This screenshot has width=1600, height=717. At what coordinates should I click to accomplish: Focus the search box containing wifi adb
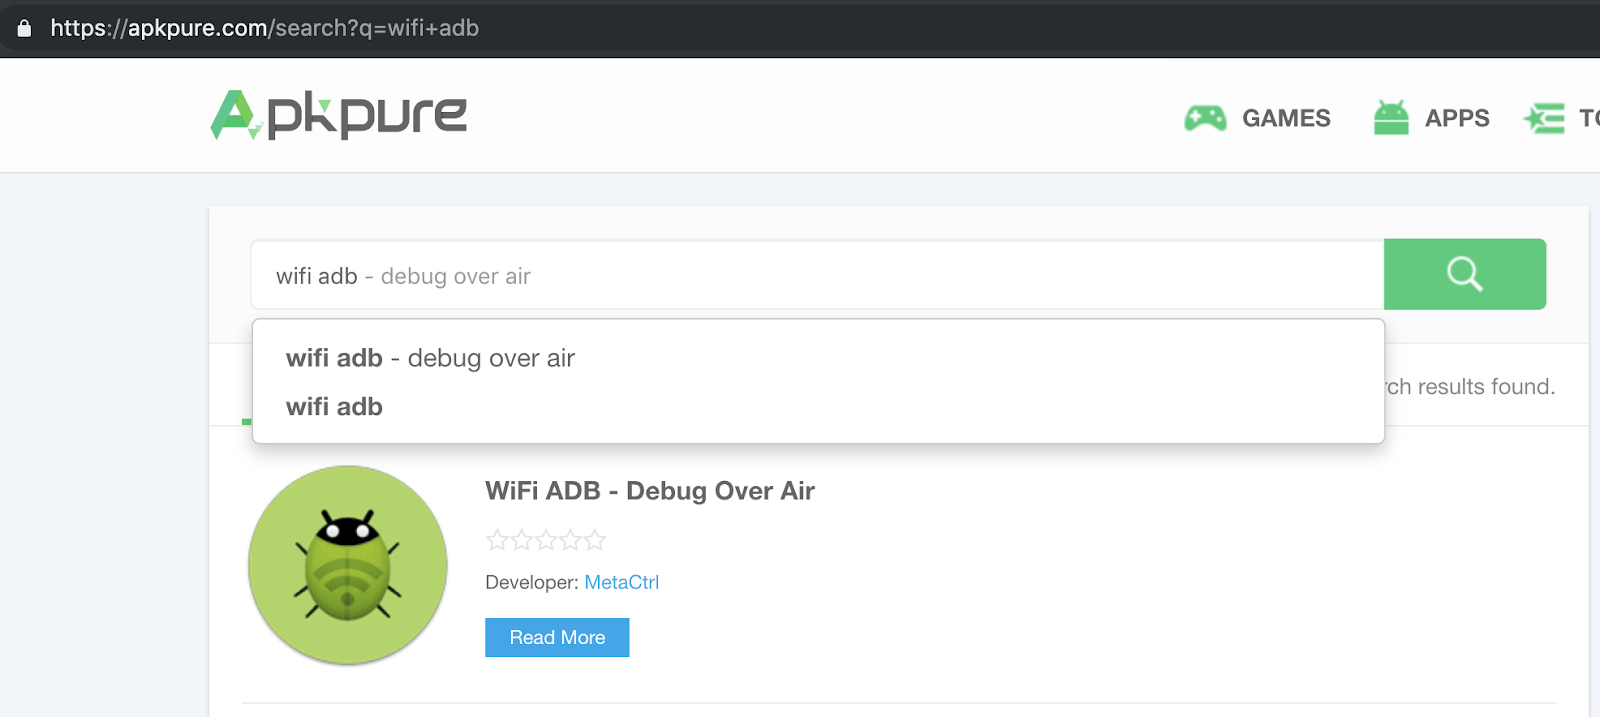[817, 275]
